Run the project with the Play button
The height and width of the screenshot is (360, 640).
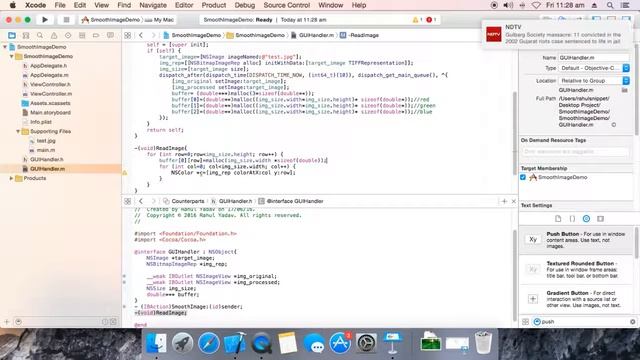[45, 20]
